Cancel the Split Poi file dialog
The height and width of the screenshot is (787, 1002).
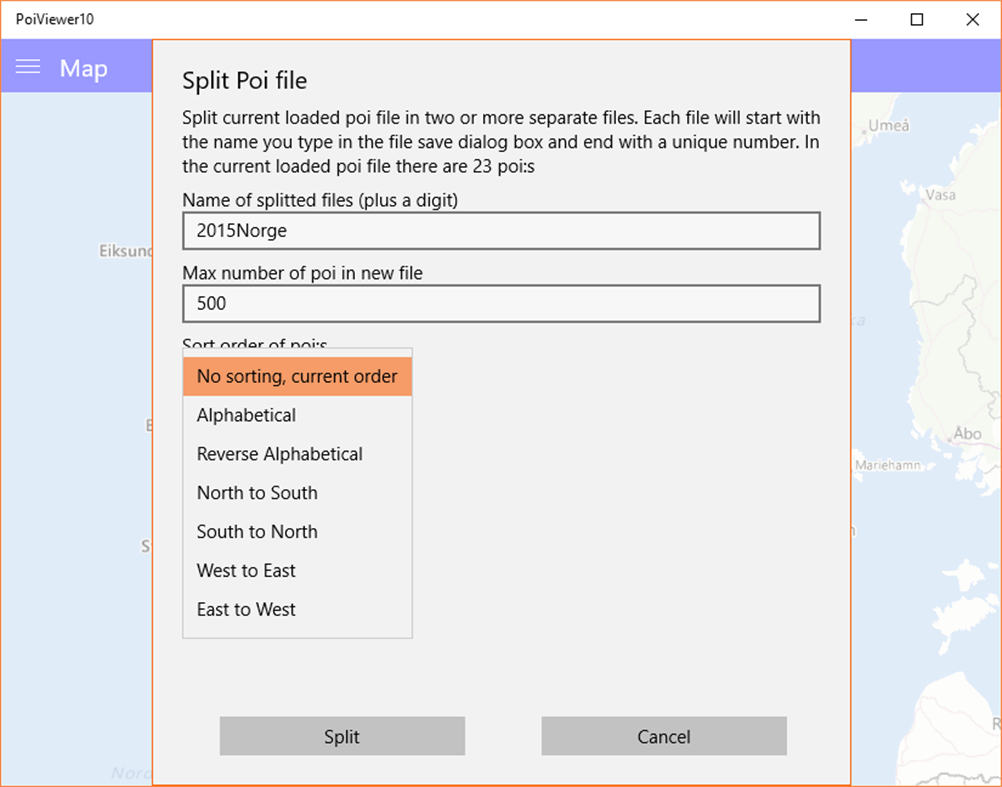(663, 736)
